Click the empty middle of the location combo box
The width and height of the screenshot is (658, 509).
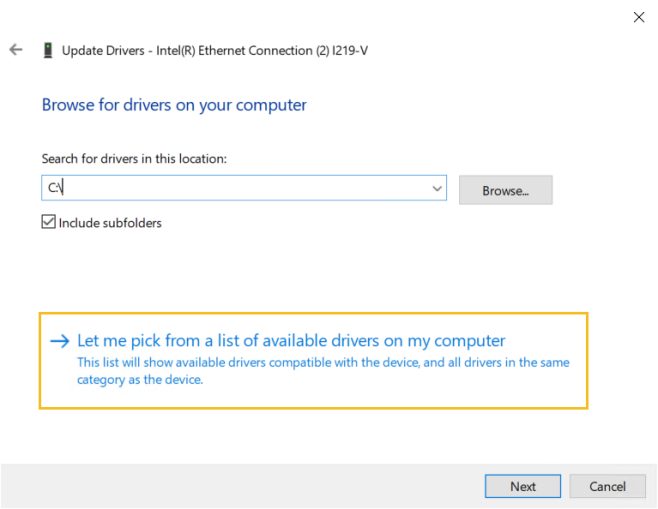pyautogui.click(x=250, y=188)
